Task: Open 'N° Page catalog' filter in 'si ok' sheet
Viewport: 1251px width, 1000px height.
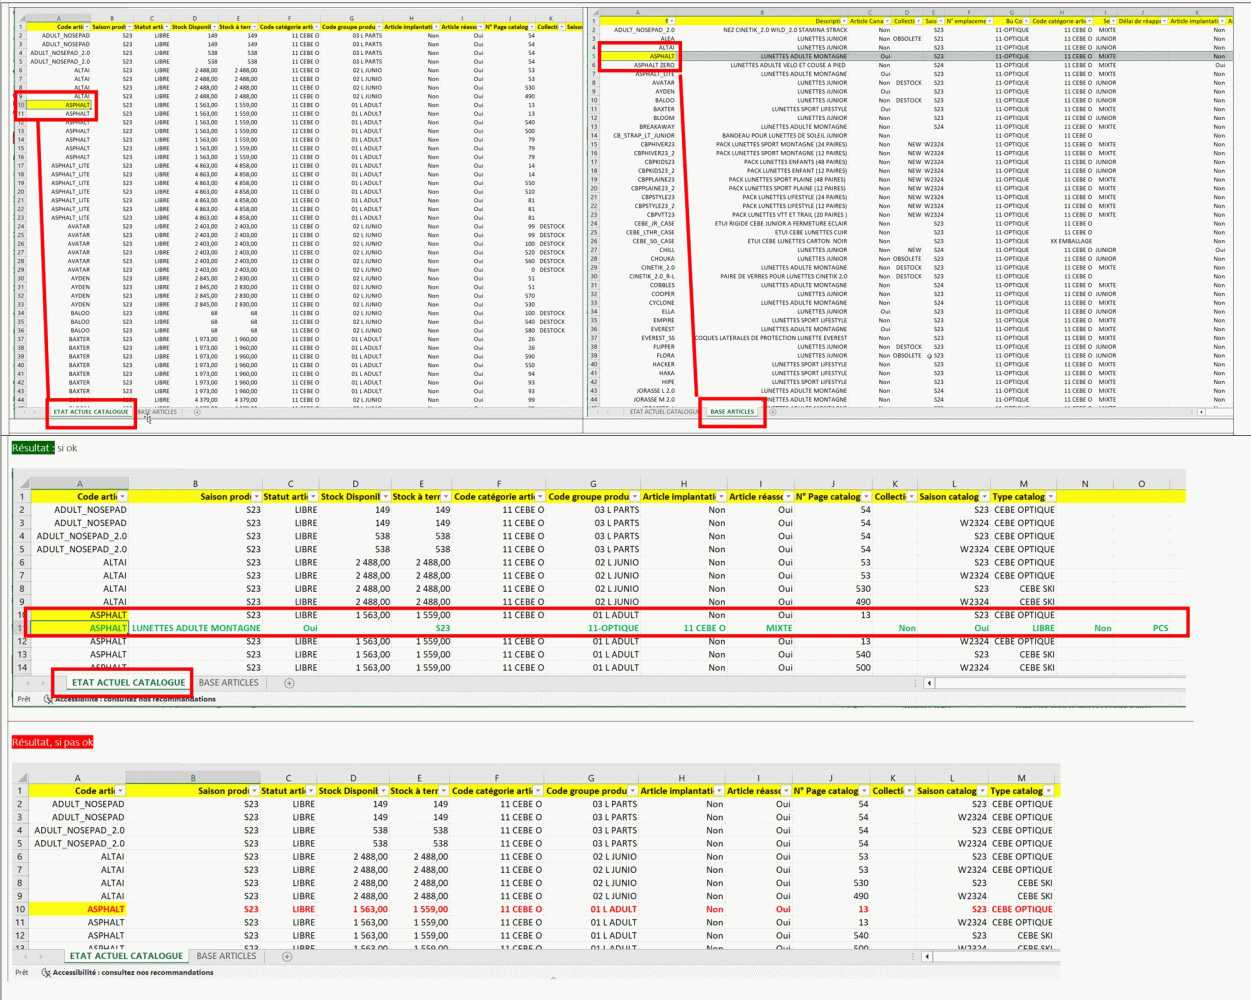Action: point(866,497)
